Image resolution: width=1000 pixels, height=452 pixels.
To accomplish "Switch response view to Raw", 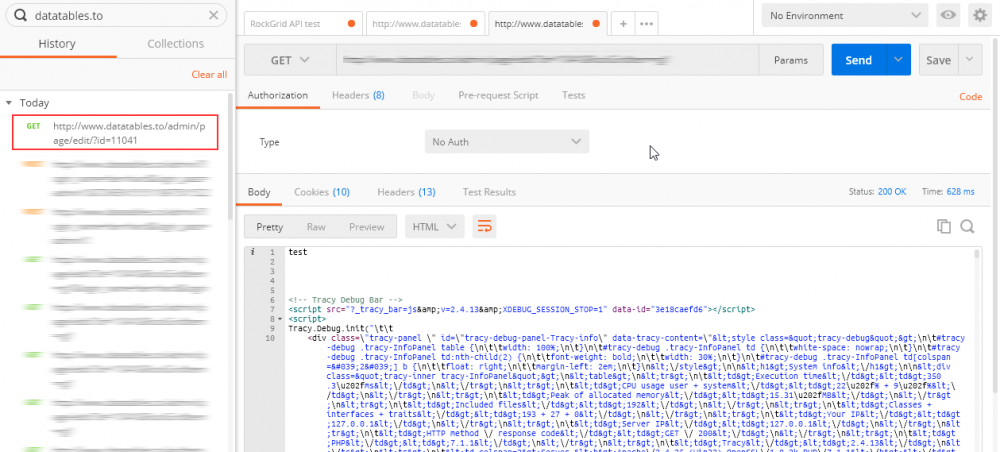I will point(316,227).
